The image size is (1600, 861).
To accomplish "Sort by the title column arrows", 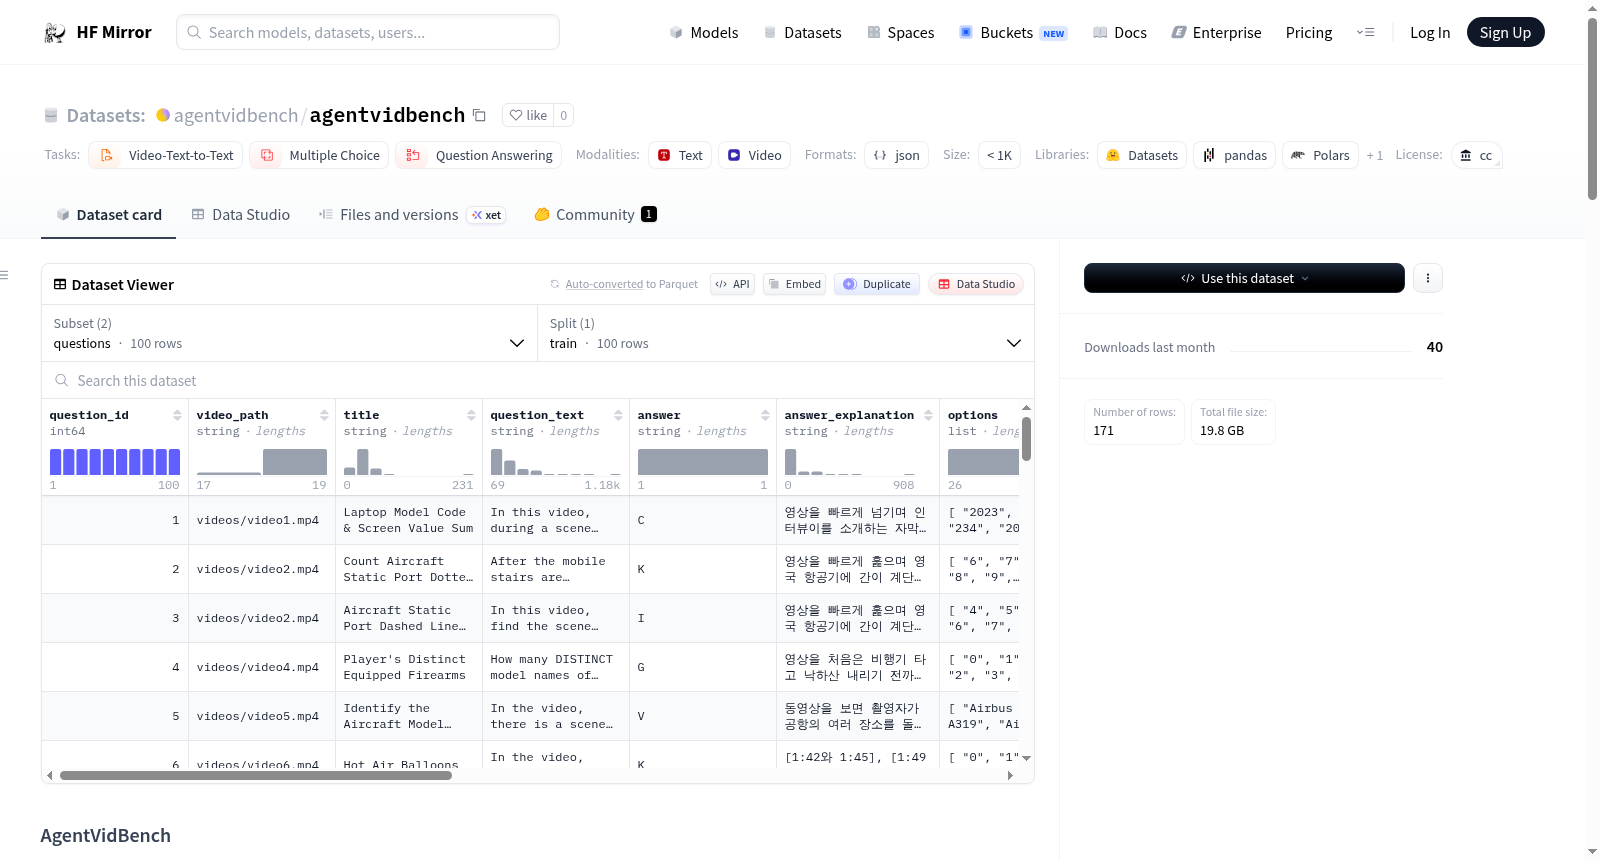I will click(x=471, y=415).
